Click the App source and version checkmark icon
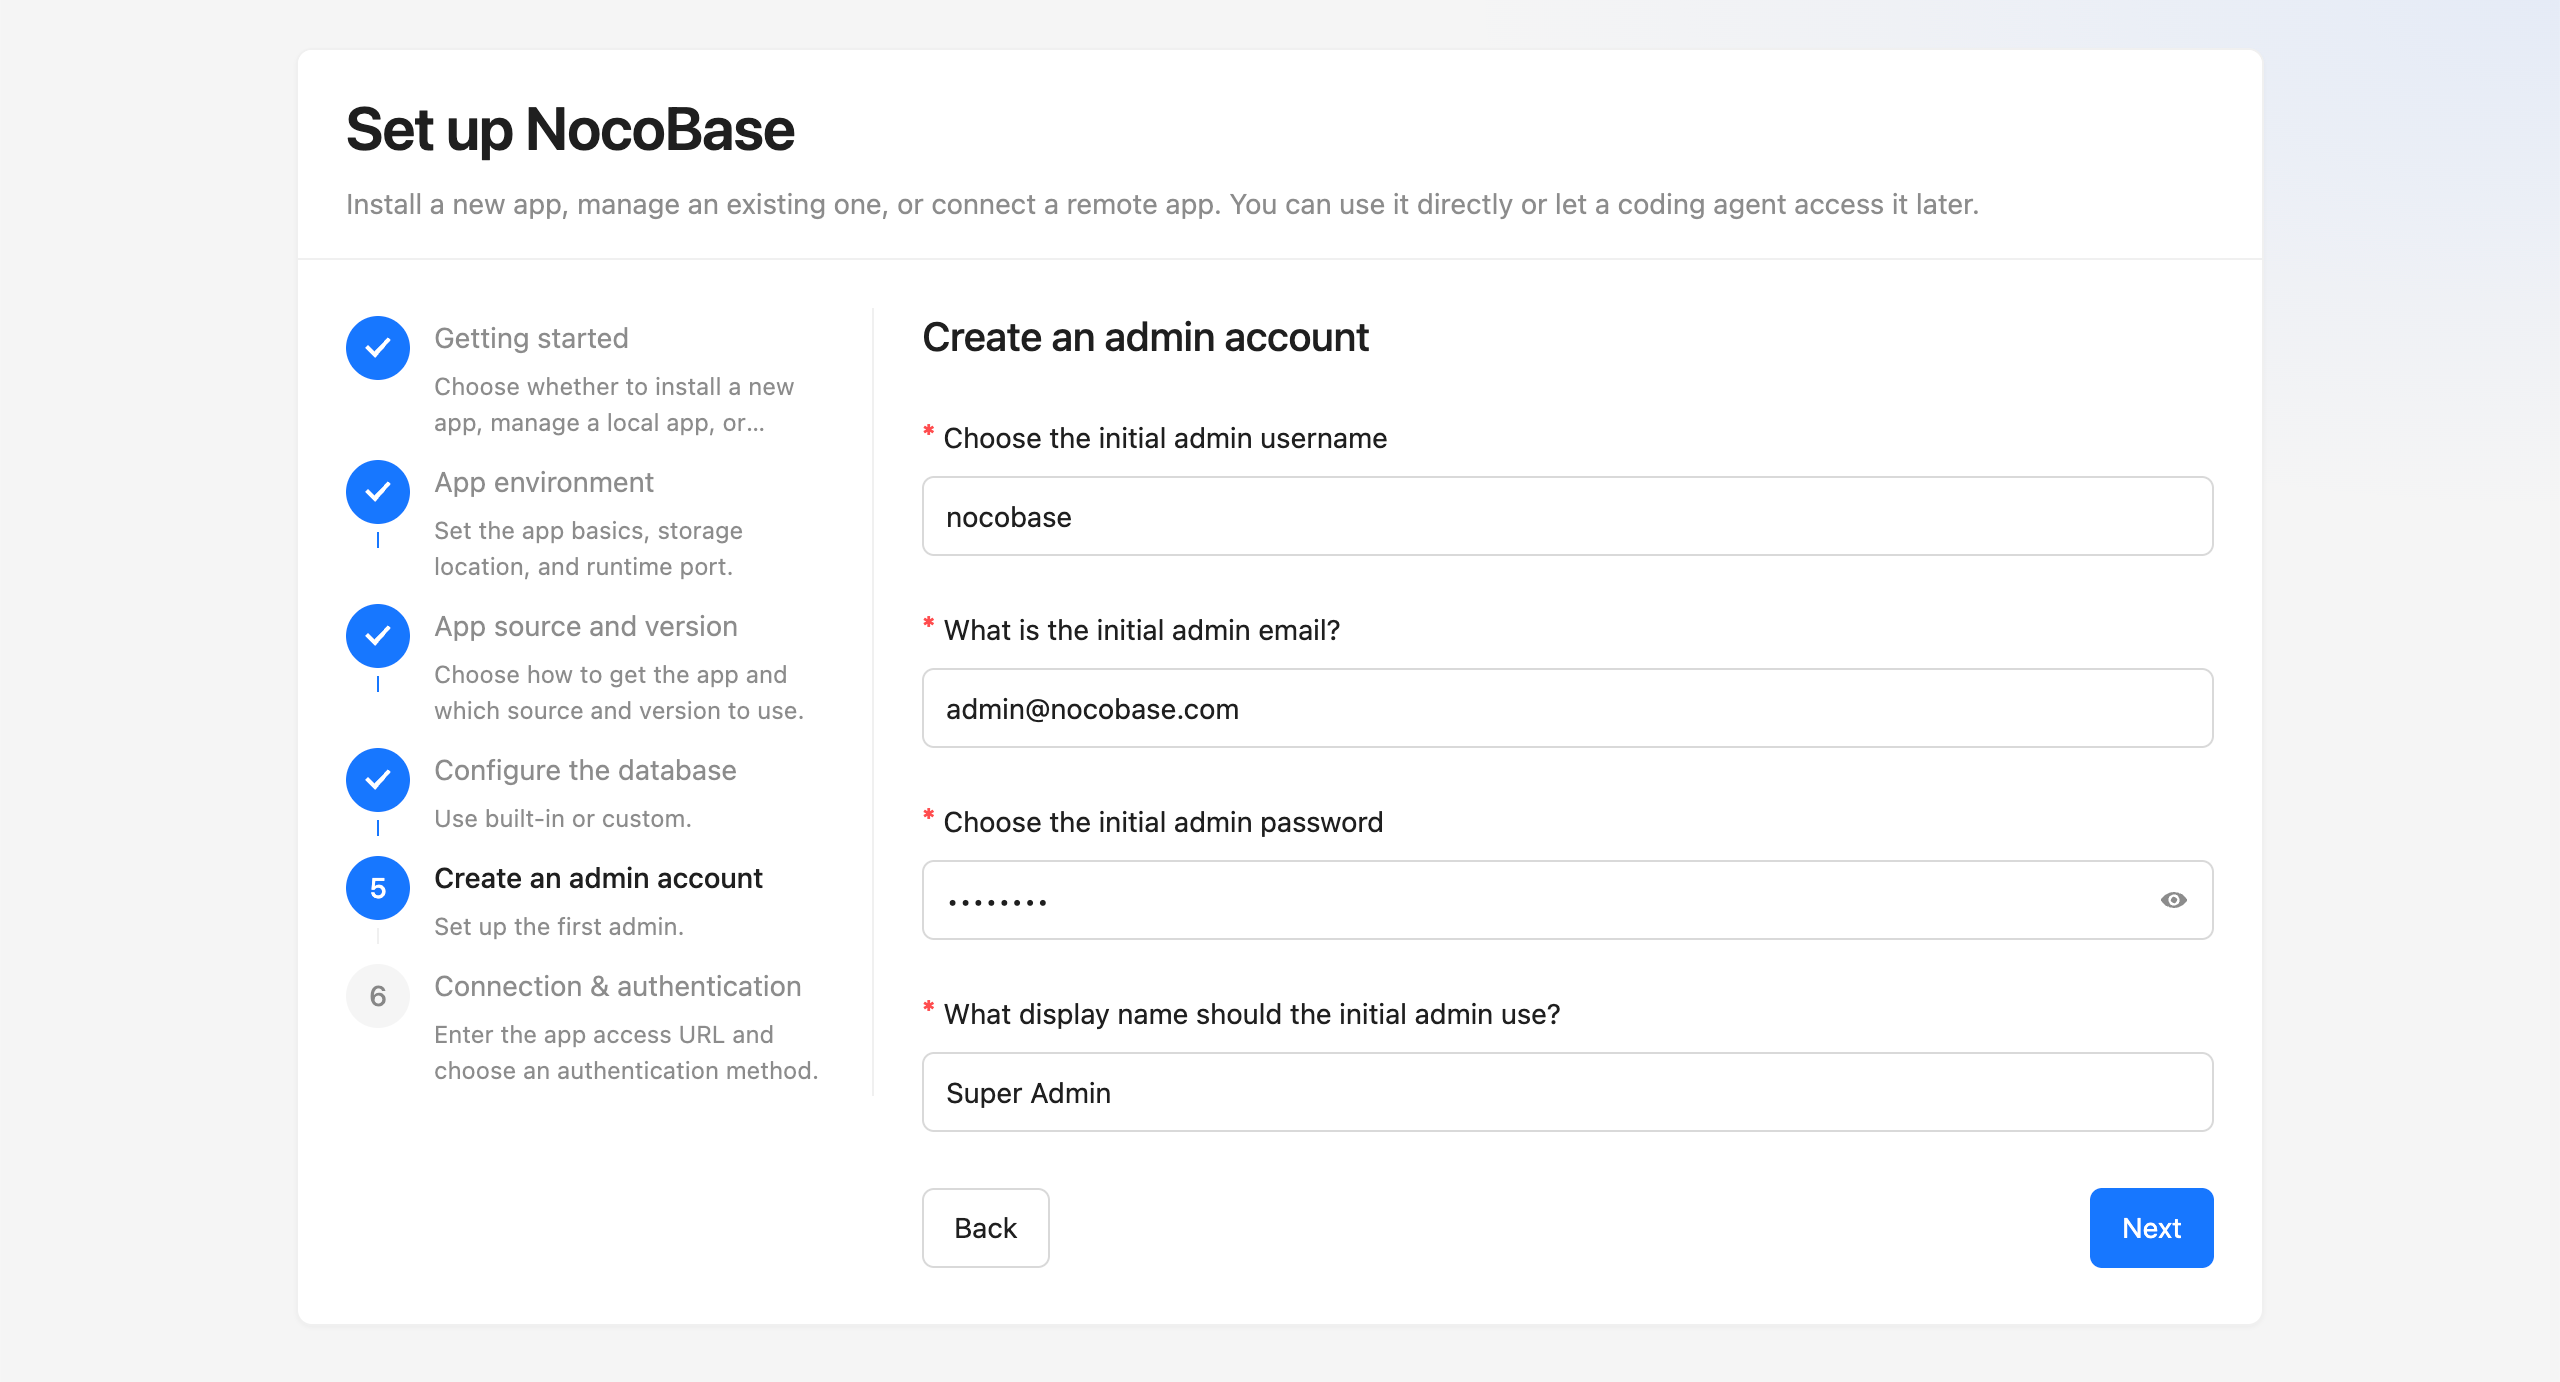 (378, 636)
